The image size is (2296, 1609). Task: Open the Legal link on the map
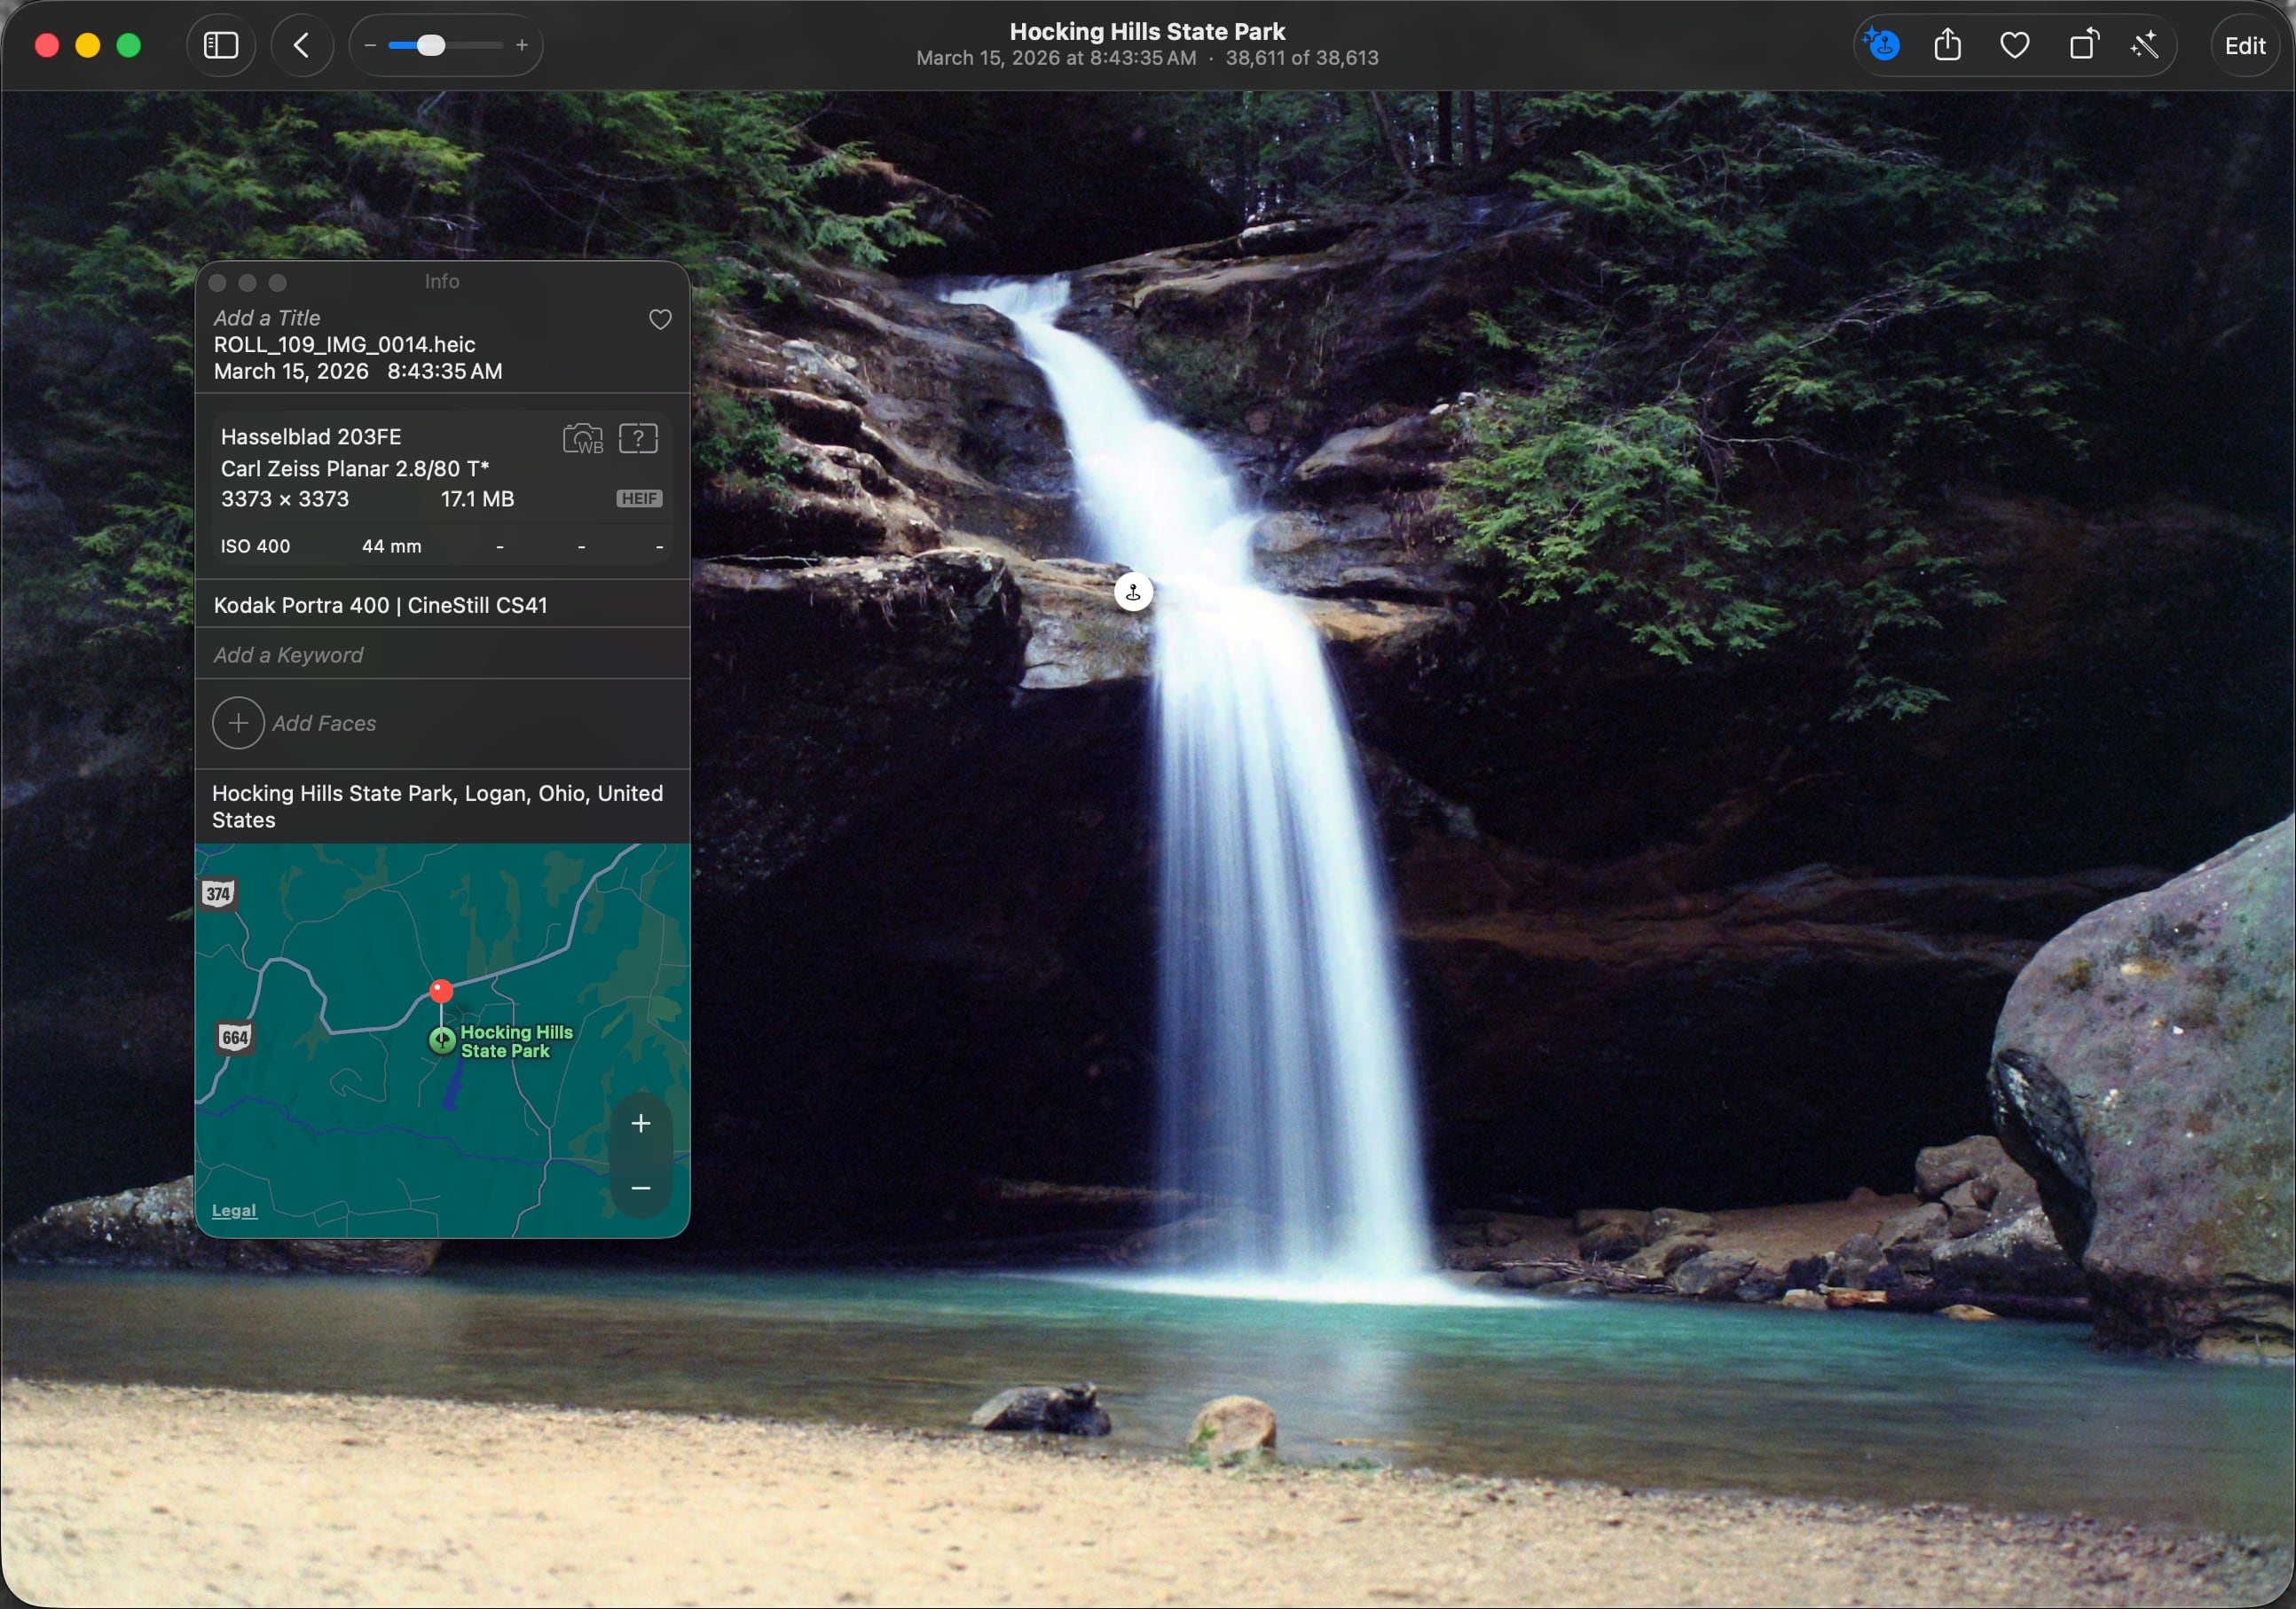233,1210
